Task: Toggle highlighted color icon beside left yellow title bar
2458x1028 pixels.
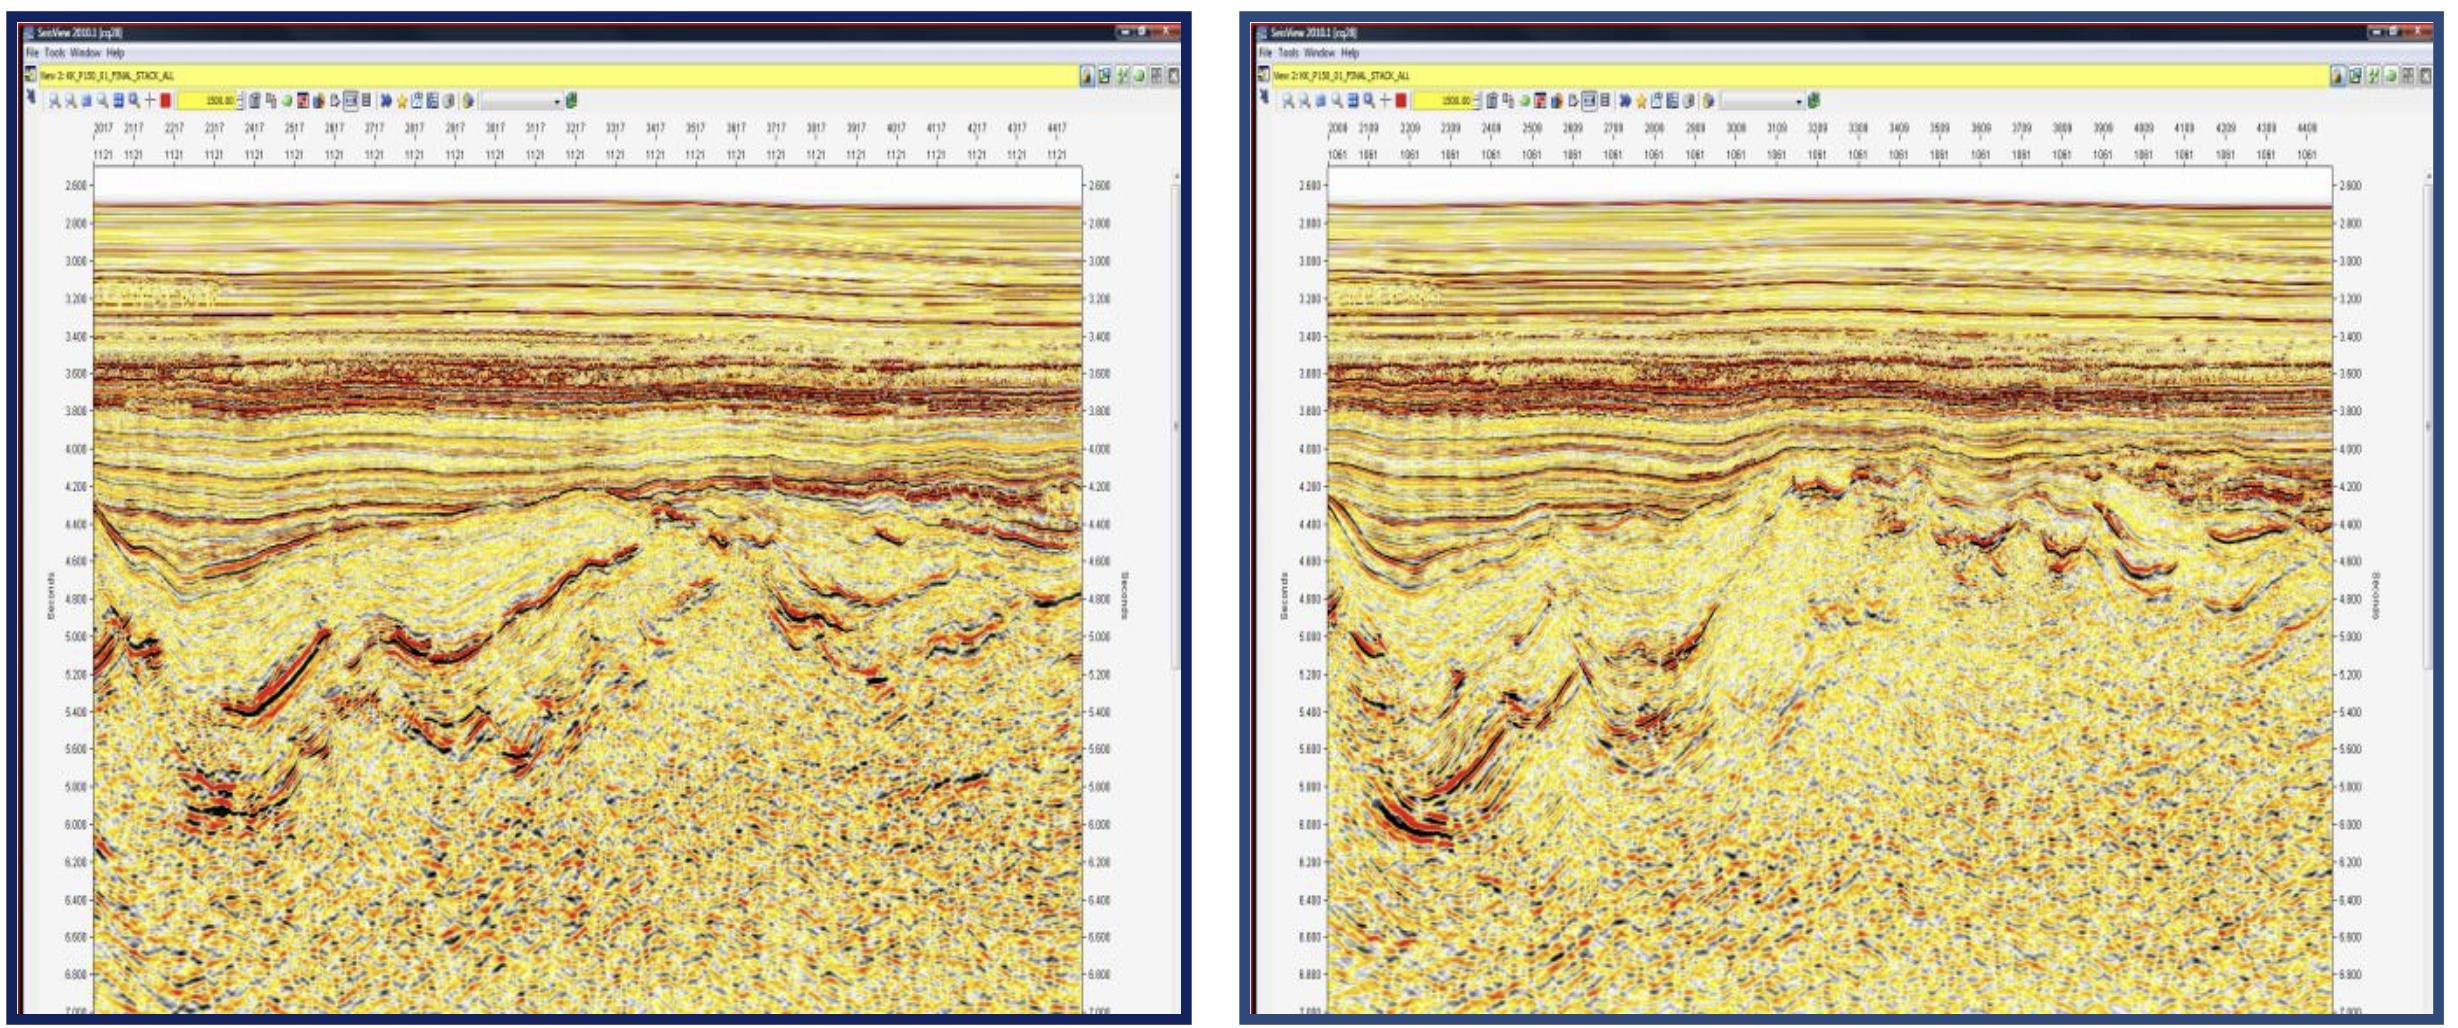Action: (x=1087, y=76)
